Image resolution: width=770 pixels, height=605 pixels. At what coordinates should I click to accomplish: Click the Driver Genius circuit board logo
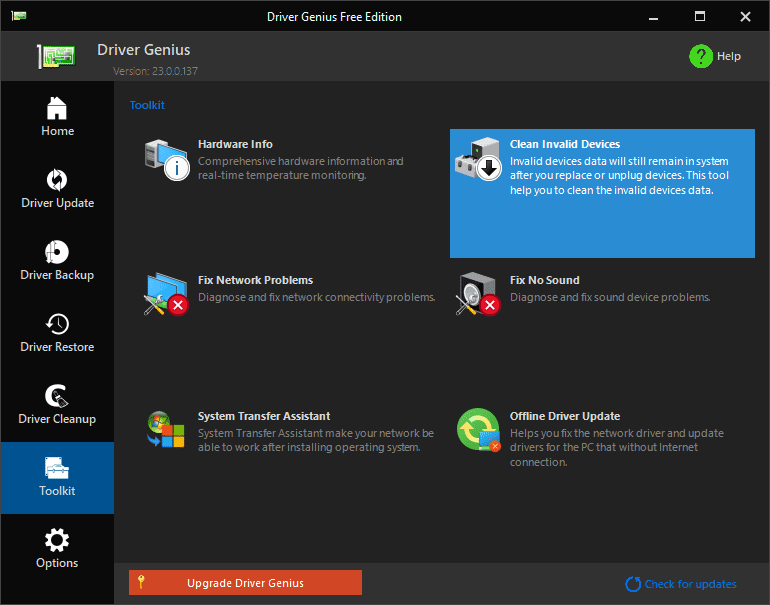click(x=56, y=56)
